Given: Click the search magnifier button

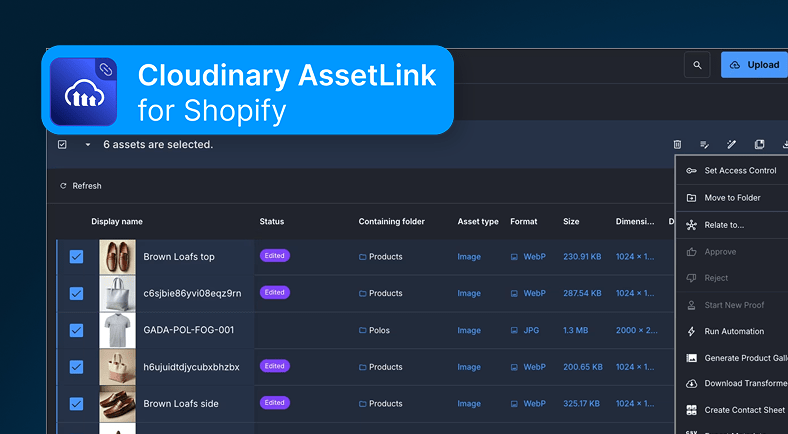Looking at the screenshot, I should 697,65.
